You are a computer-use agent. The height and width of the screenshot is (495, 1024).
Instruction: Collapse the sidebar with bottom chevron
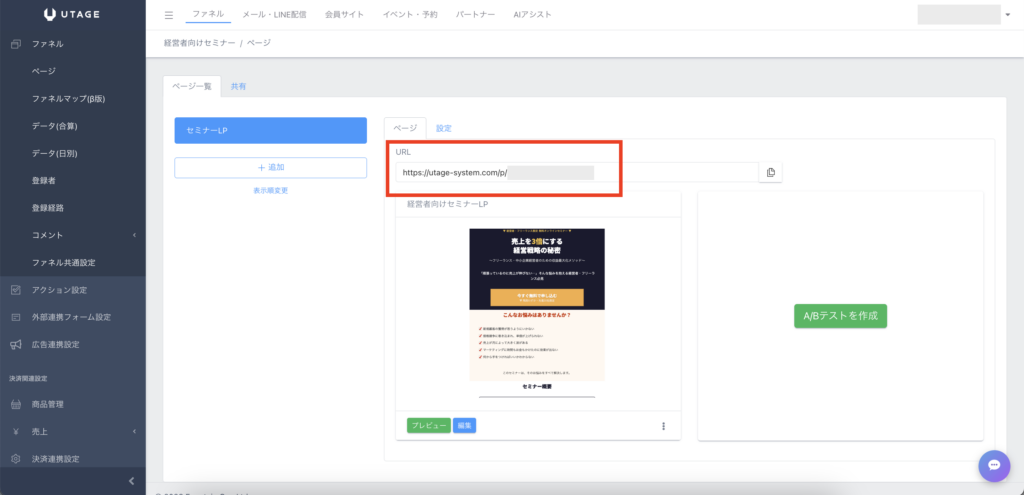click(x=132, y=482)
